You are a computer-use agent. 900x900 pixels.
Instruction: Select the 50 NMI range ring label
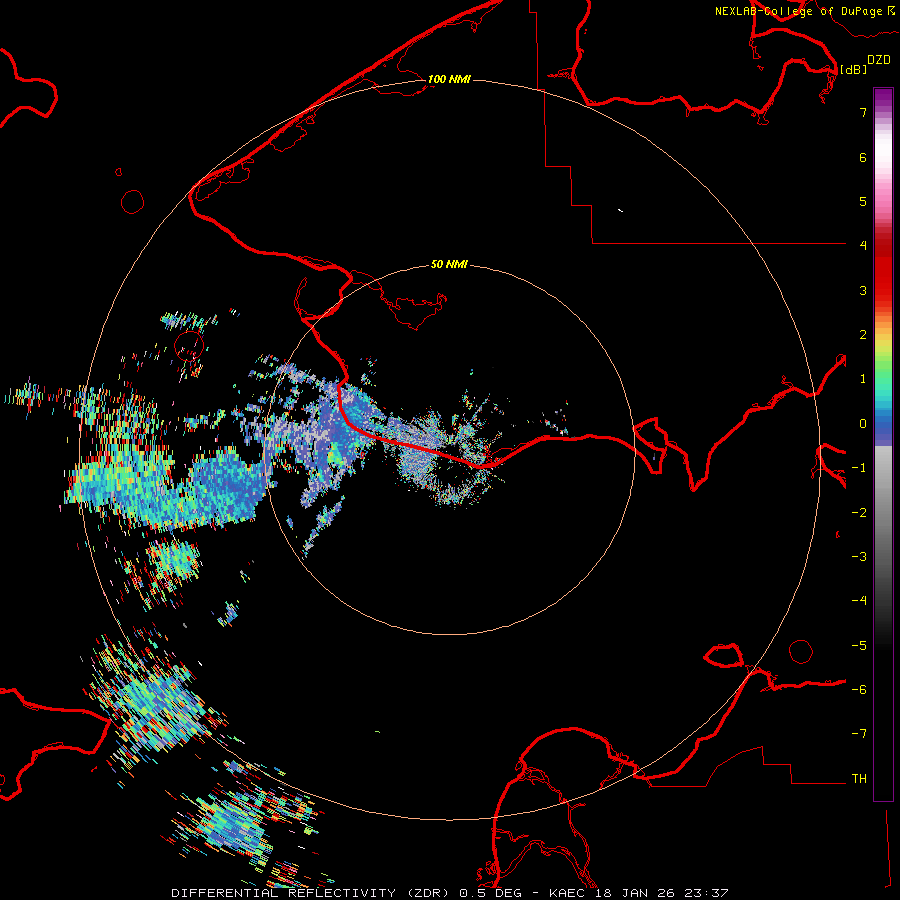click(x=449, y=264)
